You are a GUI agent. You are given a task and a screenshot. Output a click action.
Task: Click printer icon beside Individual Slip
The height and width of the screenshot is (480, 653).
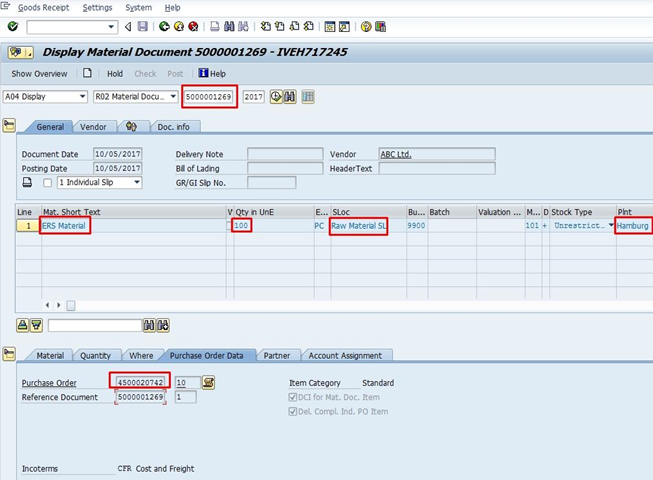27,182
